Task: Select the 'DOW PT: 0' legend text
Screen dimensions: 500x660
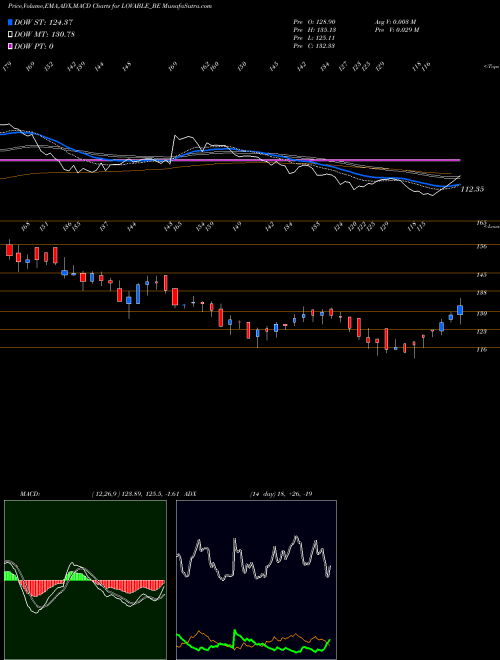Action: click(34, 46)
